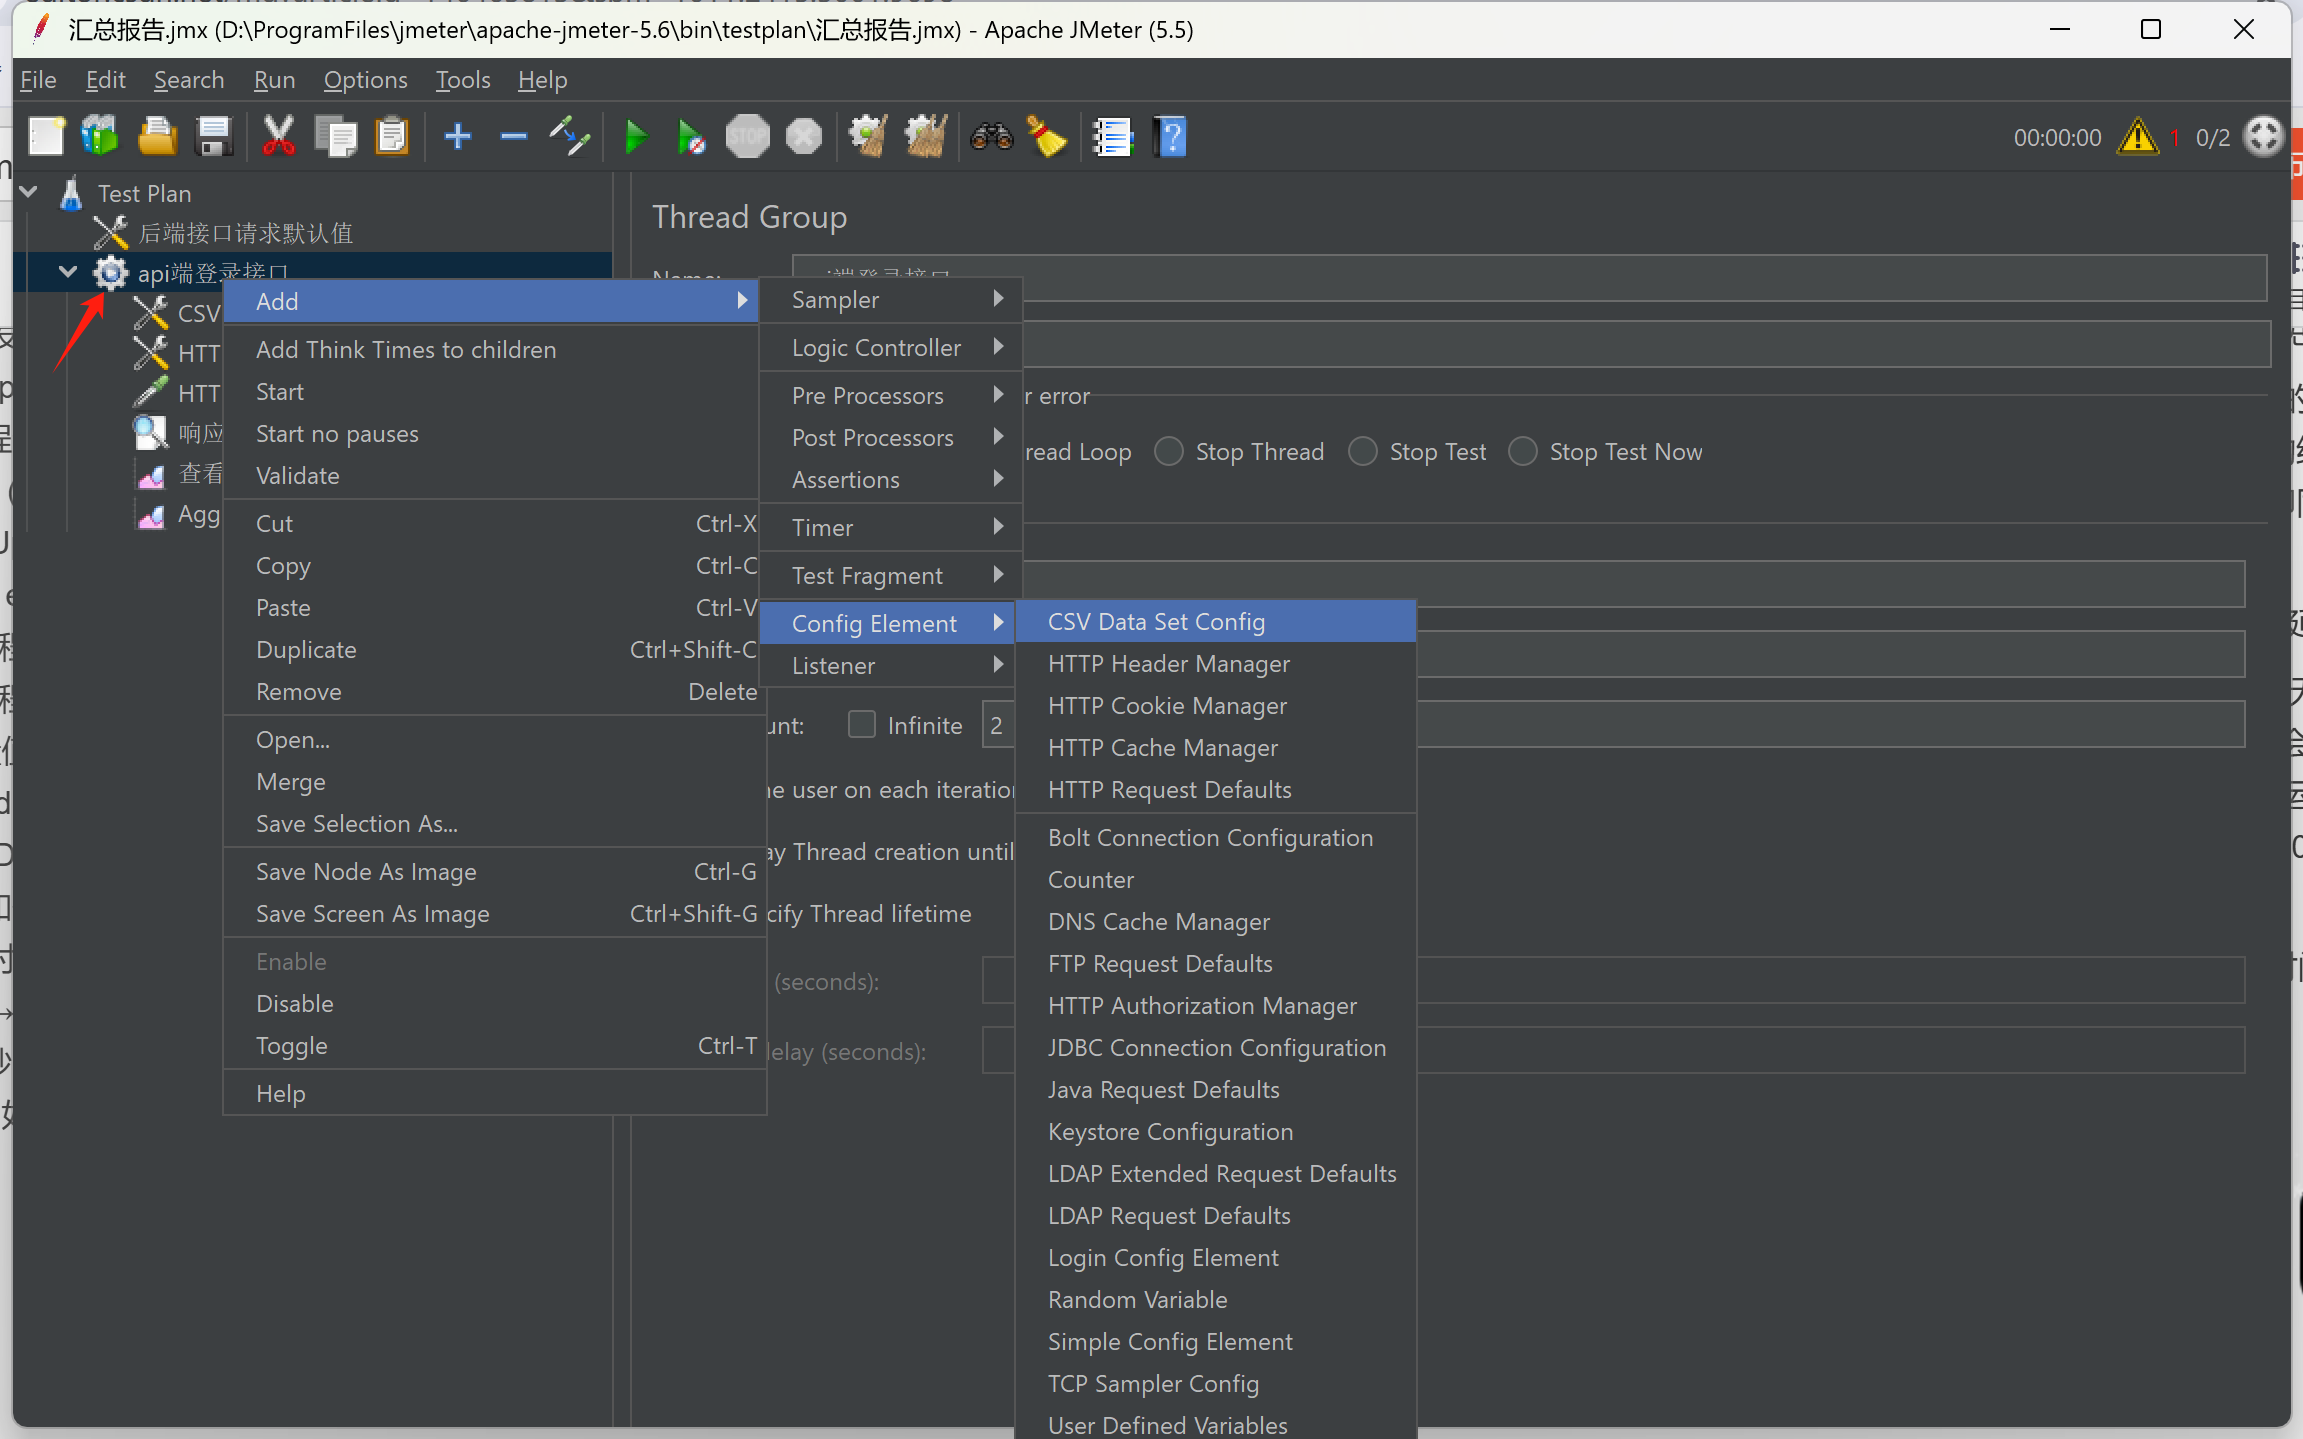Click the Copy toolbar icon

click(x=335, y=137)
